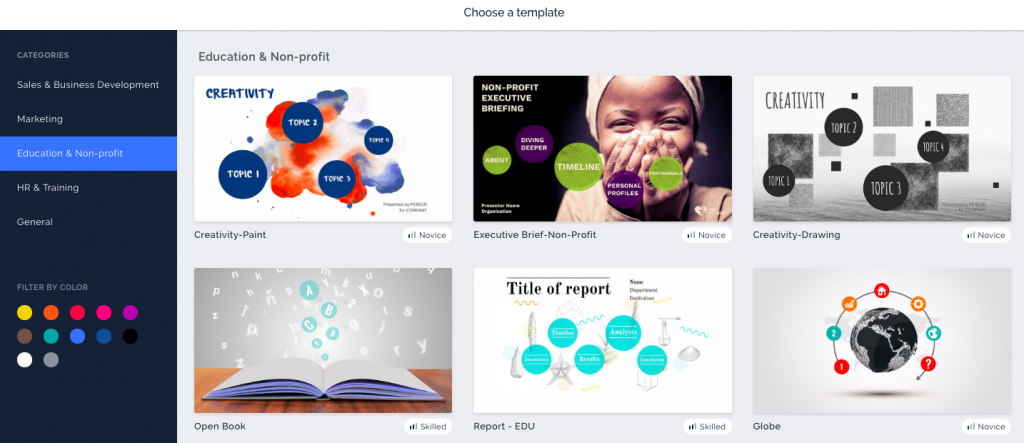Image resolution: width=1024 pixels, height=443 pixels.
Task: Choose the brown color filter
Action: click(24, 336)
